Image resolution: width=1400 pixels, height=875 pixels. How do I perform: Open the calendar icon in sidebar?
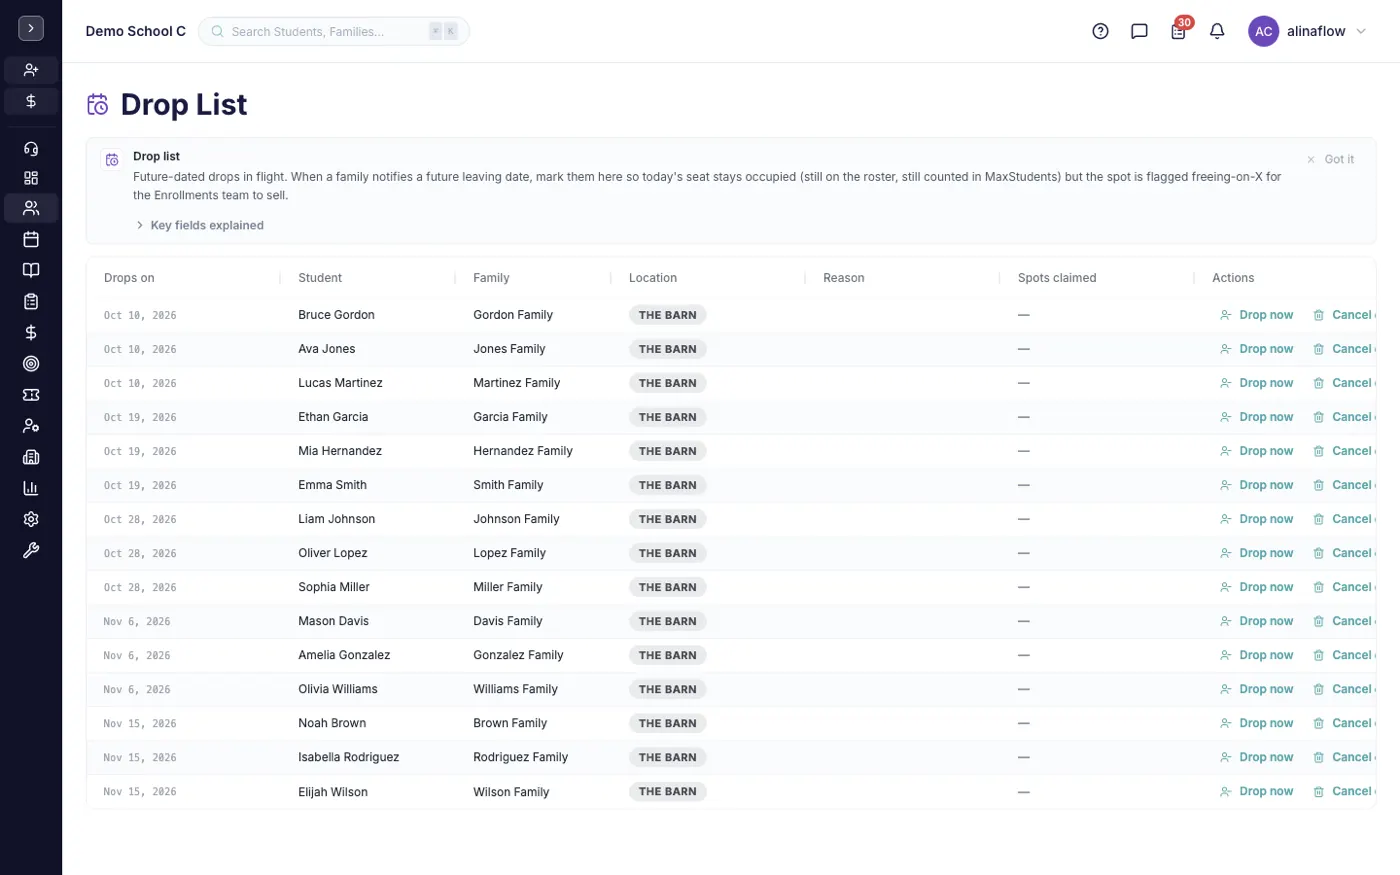[x=31, y=239]
